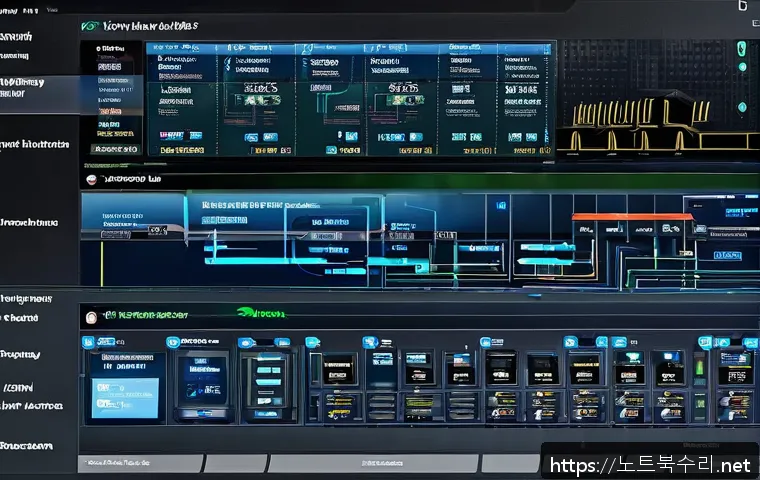Toggle the topmost teal indicator on the right edge

pos(740,47)
